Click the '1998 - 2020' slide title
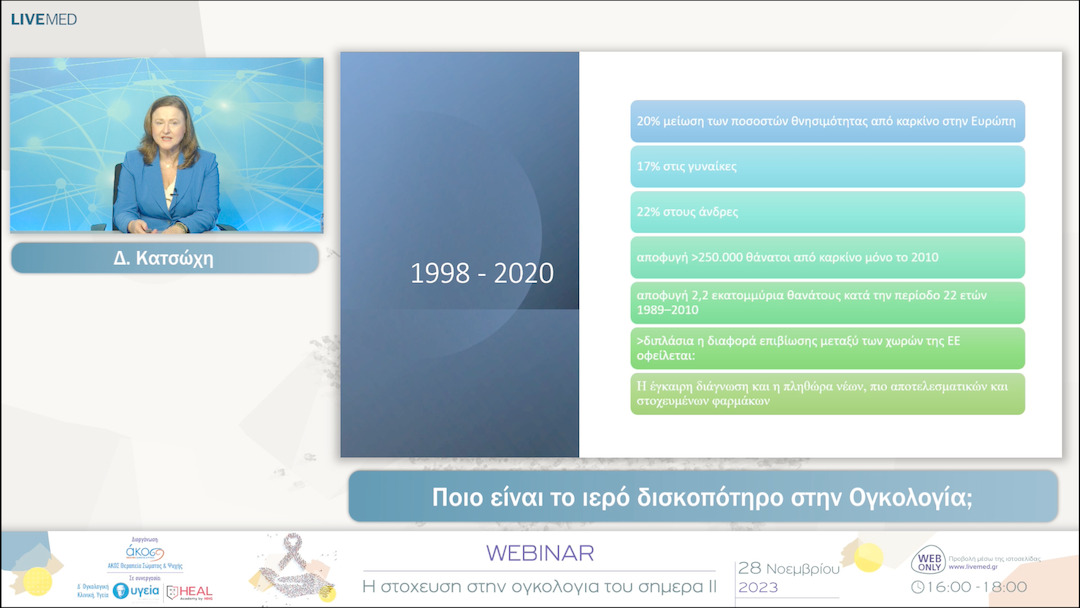 482,273
